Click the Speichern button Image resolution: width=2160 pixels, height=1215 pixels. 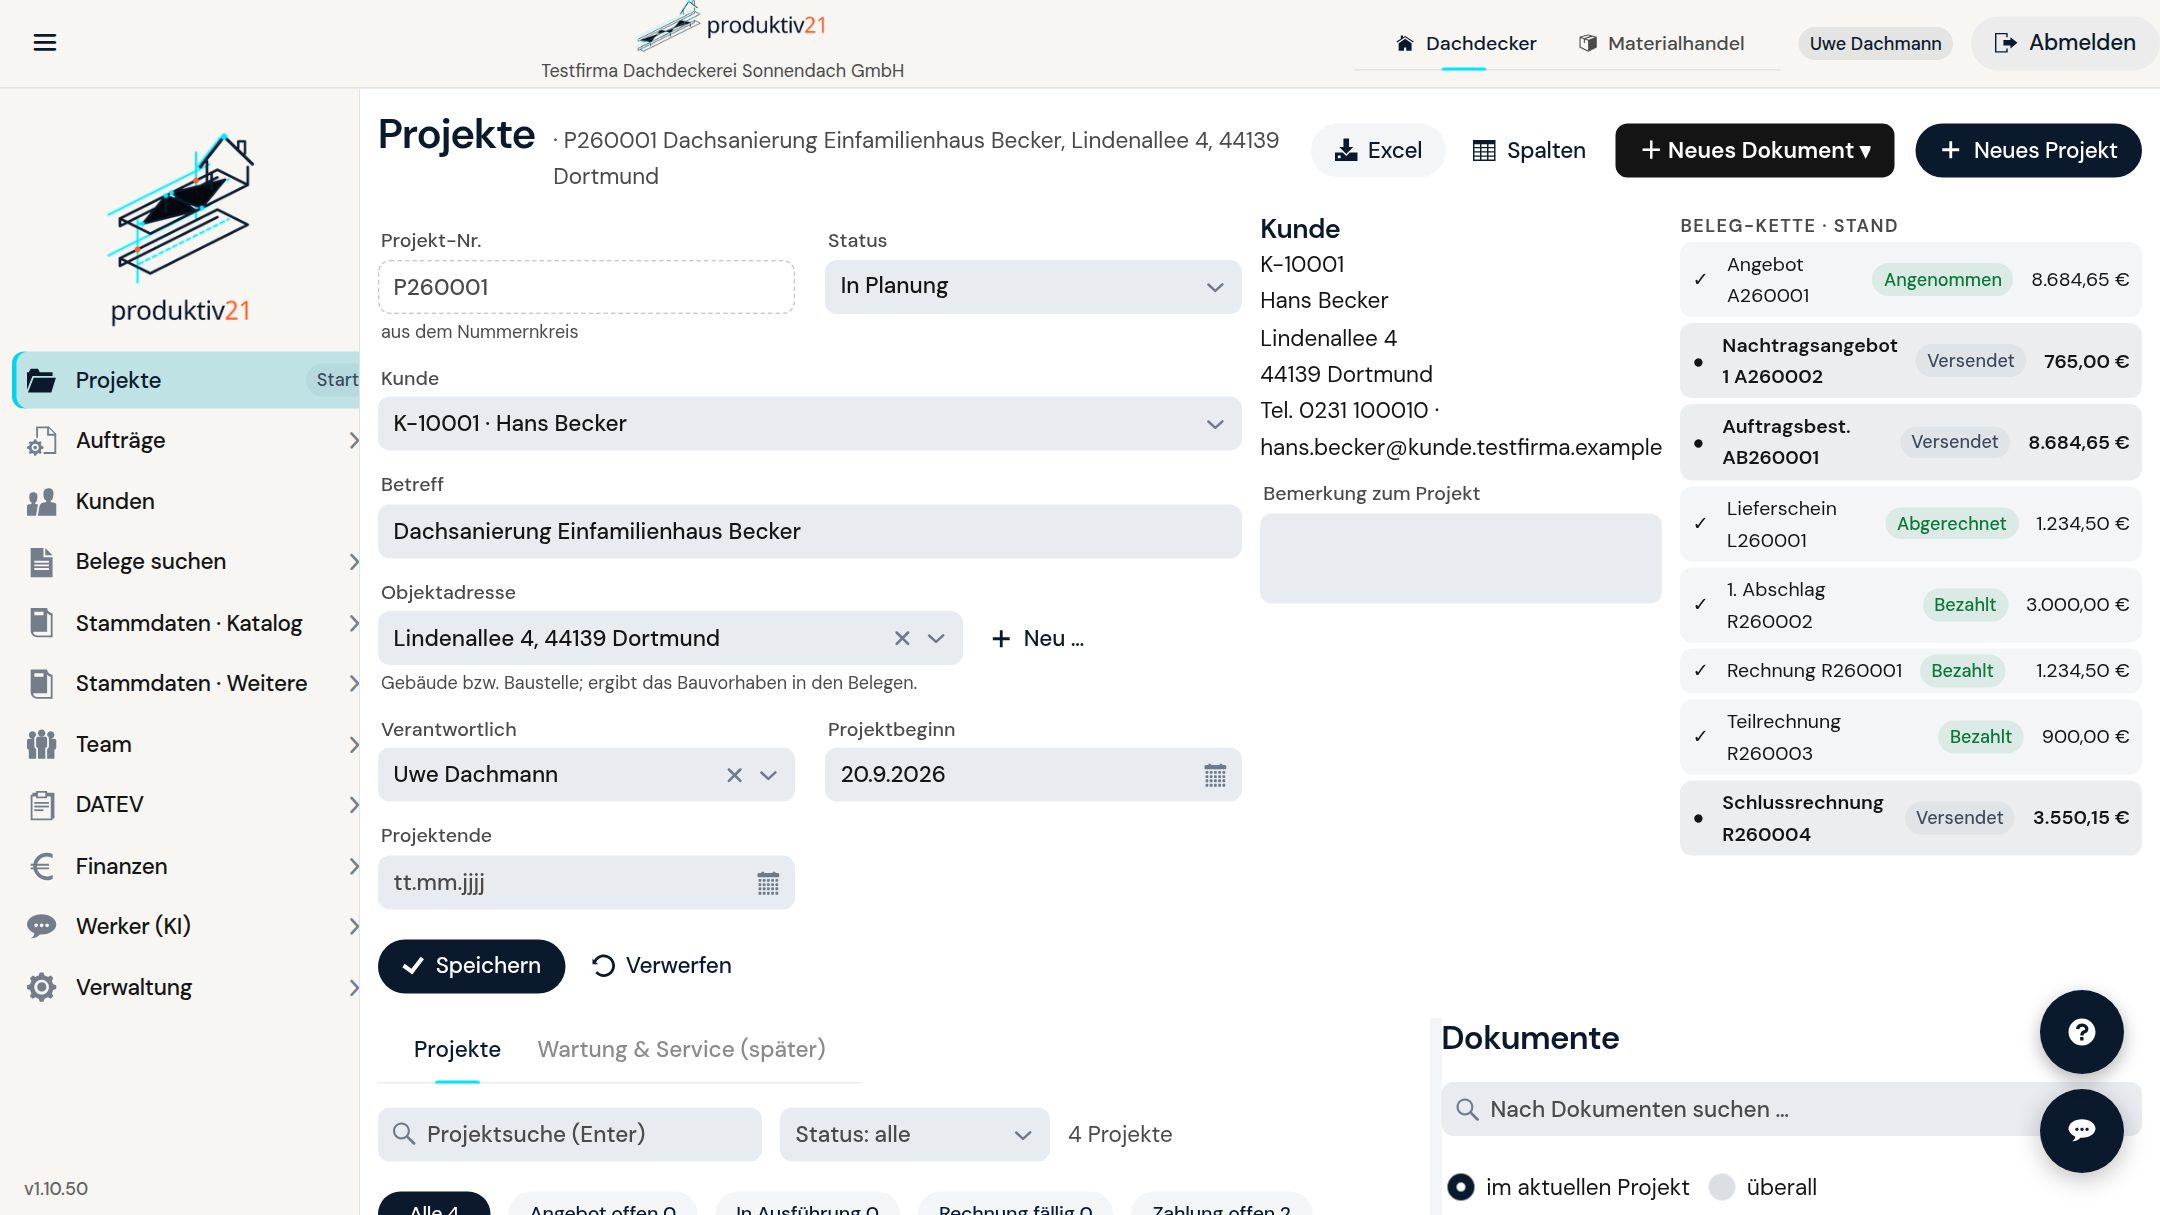471,966
